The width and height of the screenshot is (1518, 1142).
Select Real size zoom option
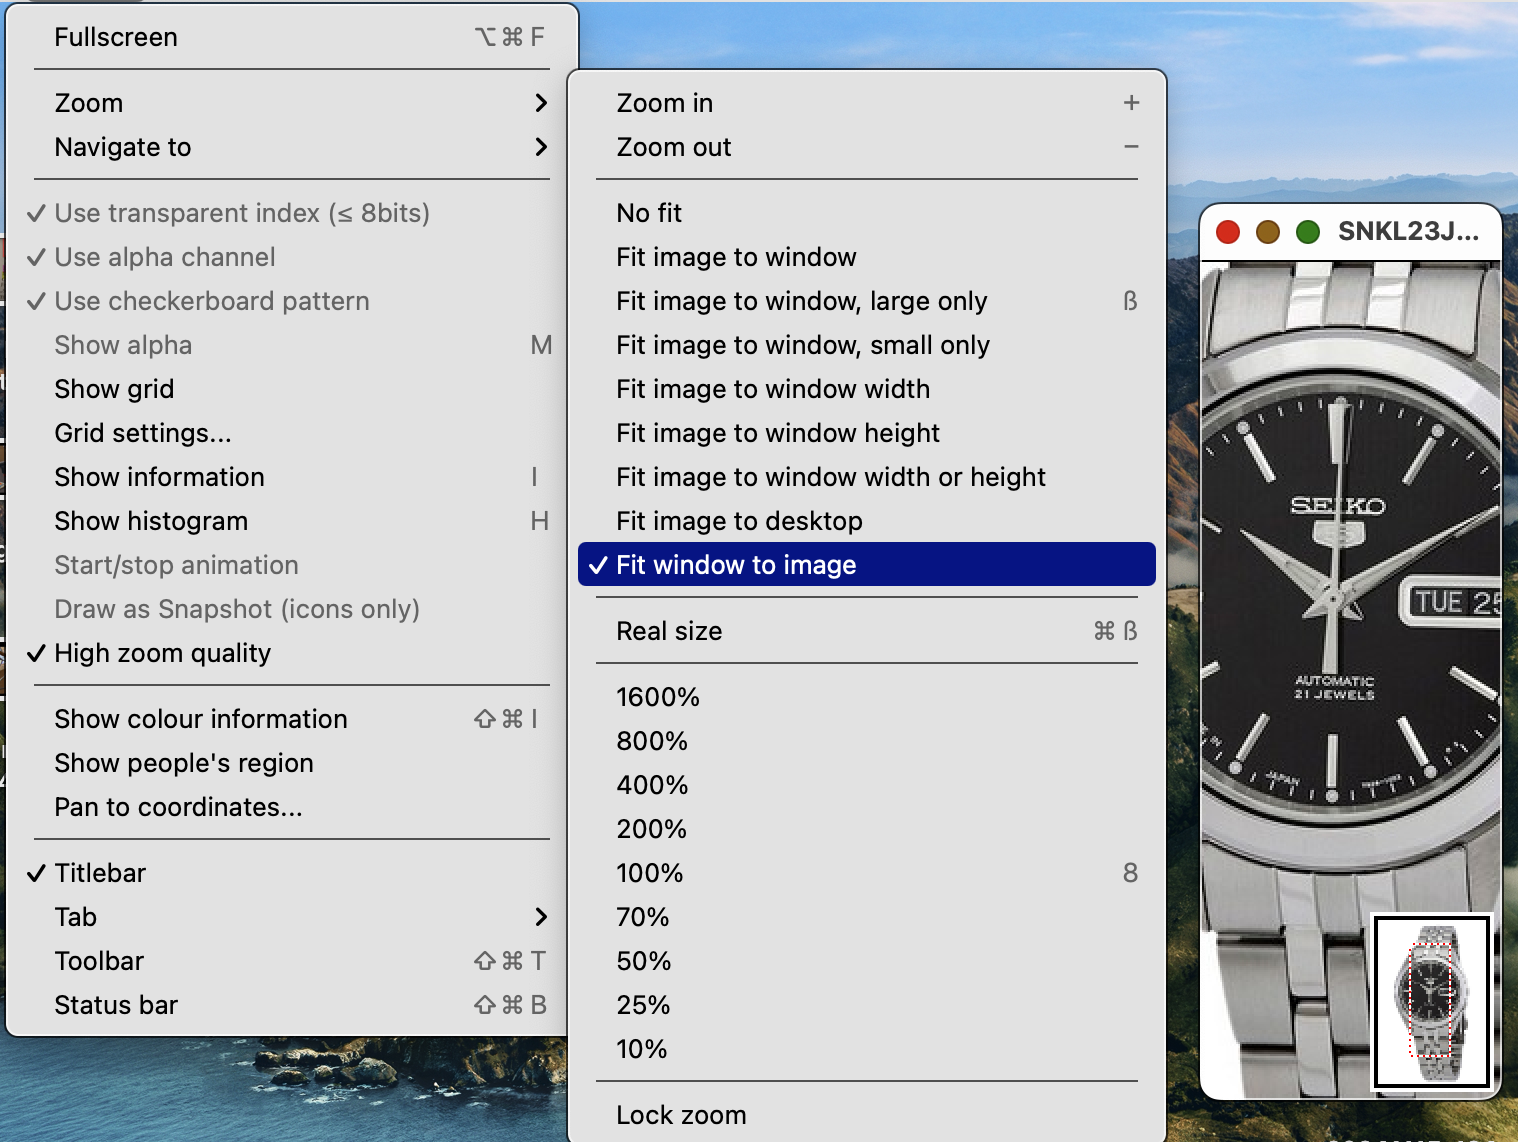coord(669,631)
